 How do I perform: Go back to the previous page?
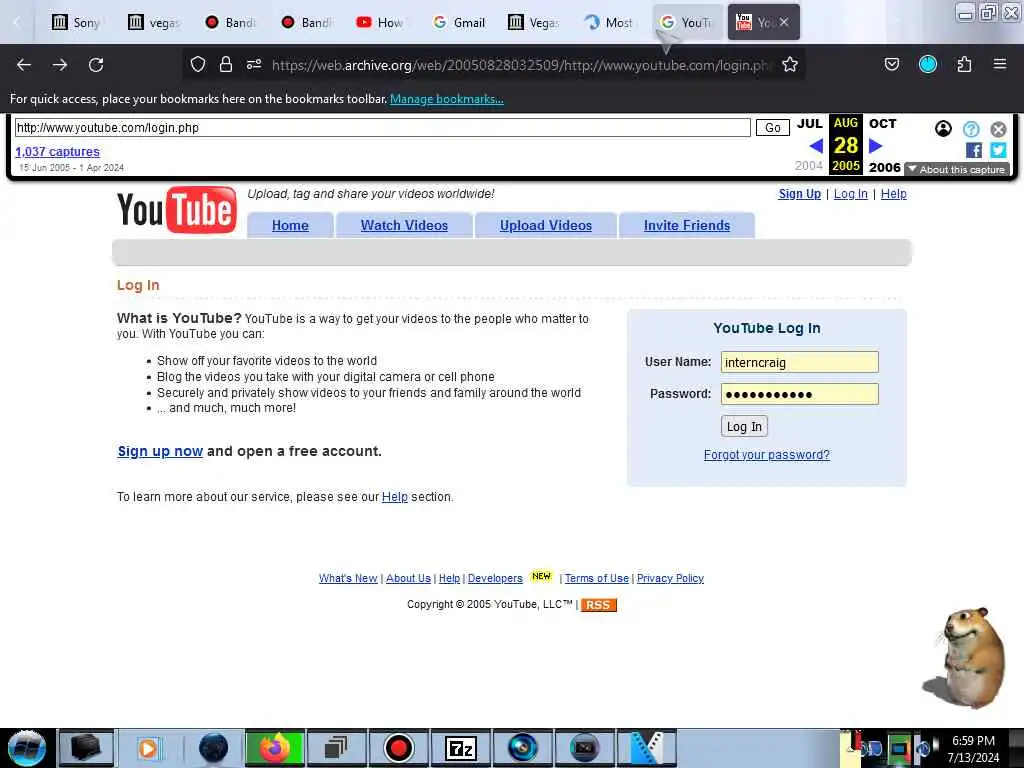24,65
